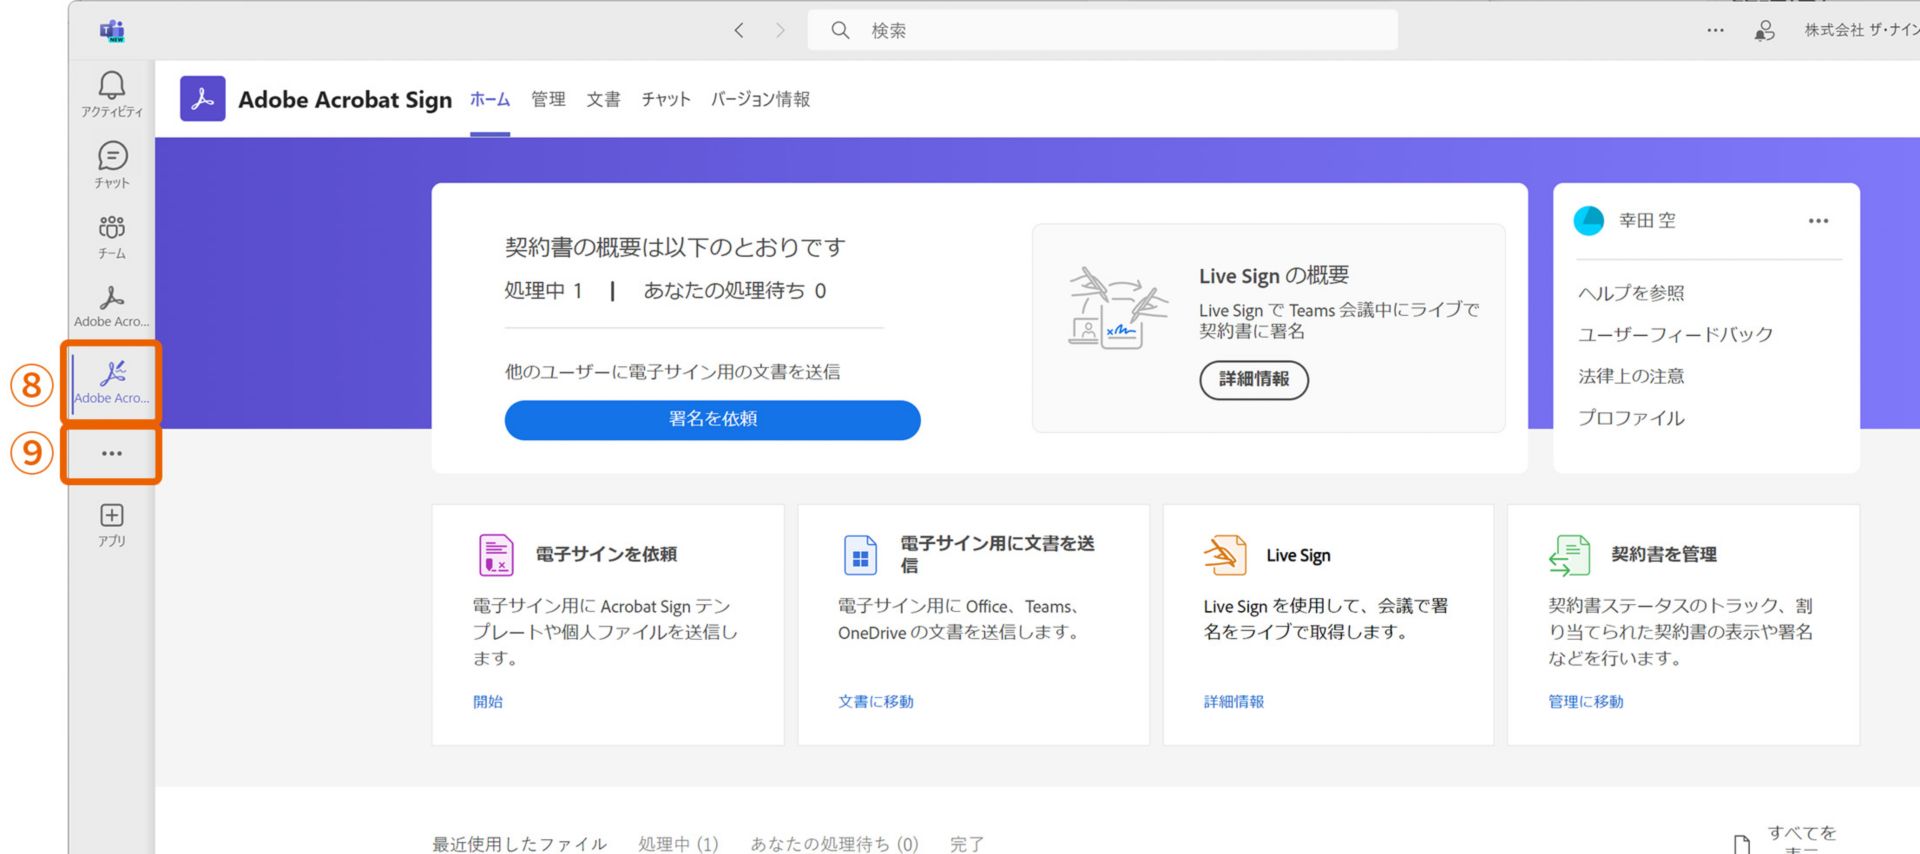The width and height of the screenshot is (1920, 854).
Task: Open the Chat icon in the left sidebar
Action: 112,165
